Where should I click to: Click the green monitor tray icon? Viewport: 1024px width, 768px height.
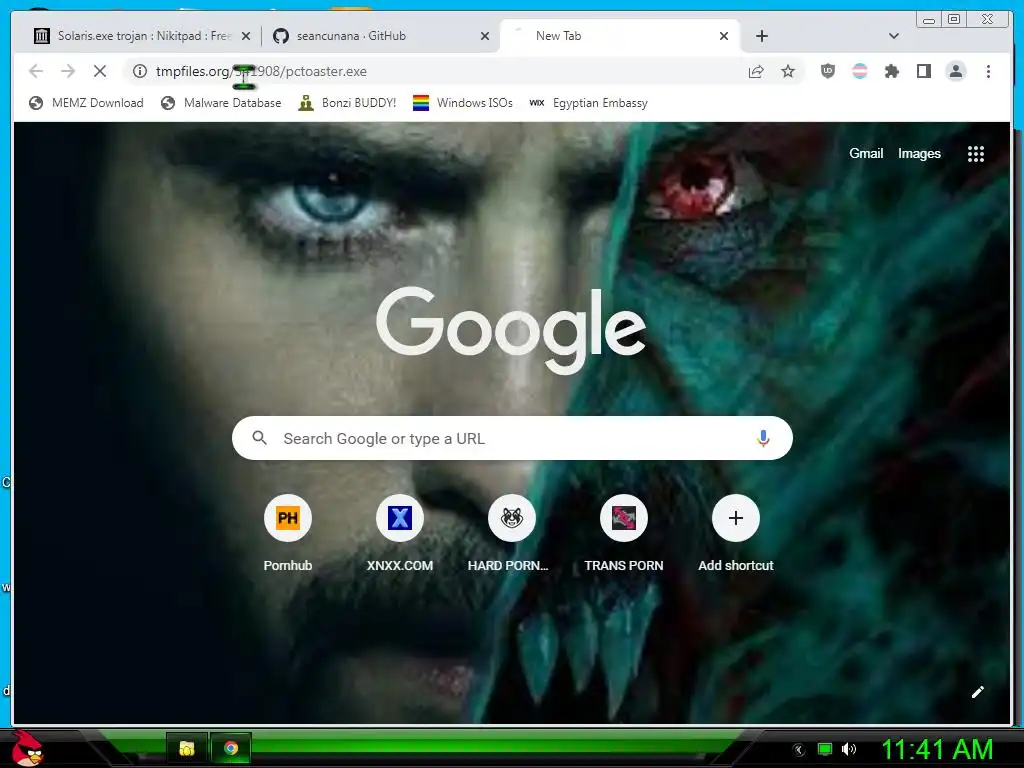[x=825, y=749]
